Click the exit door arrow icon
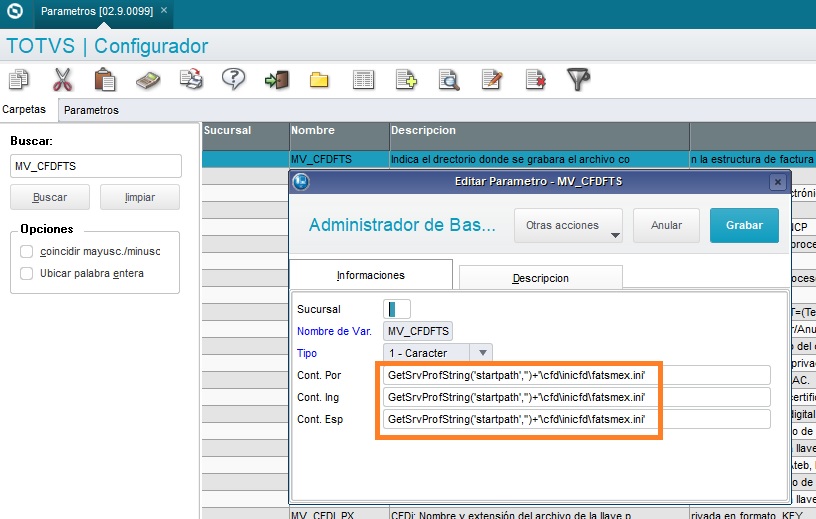The width and height of the screenshot is (816, 519). coord(276,80)
